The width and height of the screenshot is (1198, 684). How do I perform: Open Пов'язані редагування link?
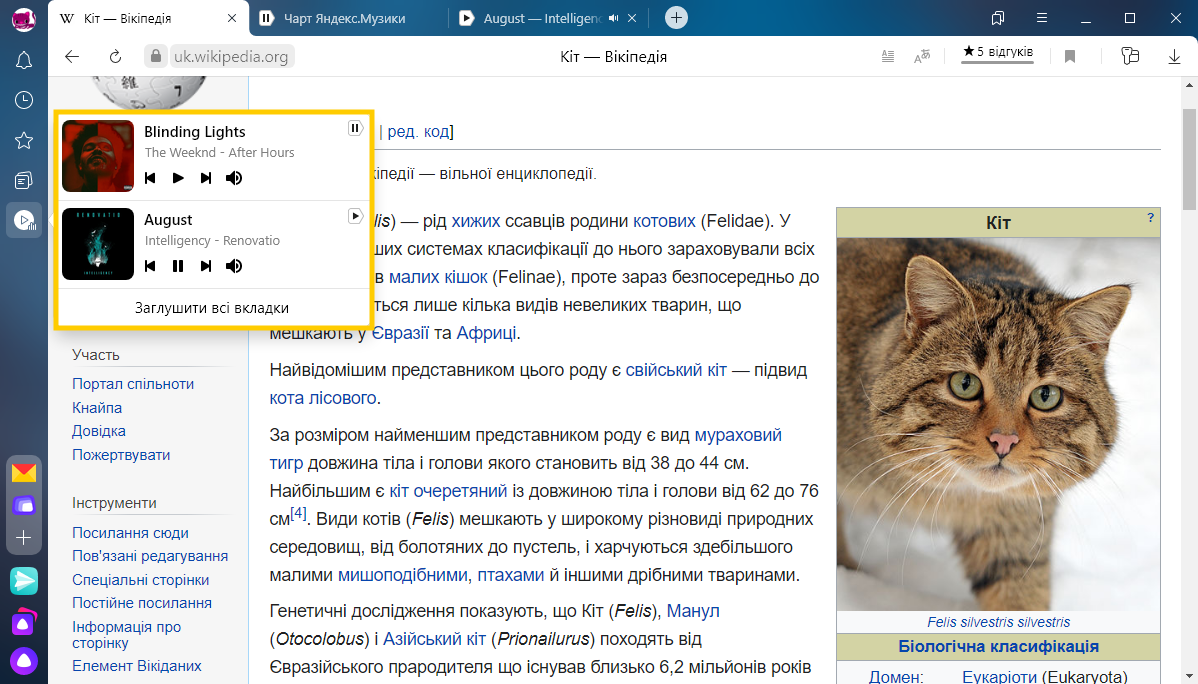click(150, 556)
